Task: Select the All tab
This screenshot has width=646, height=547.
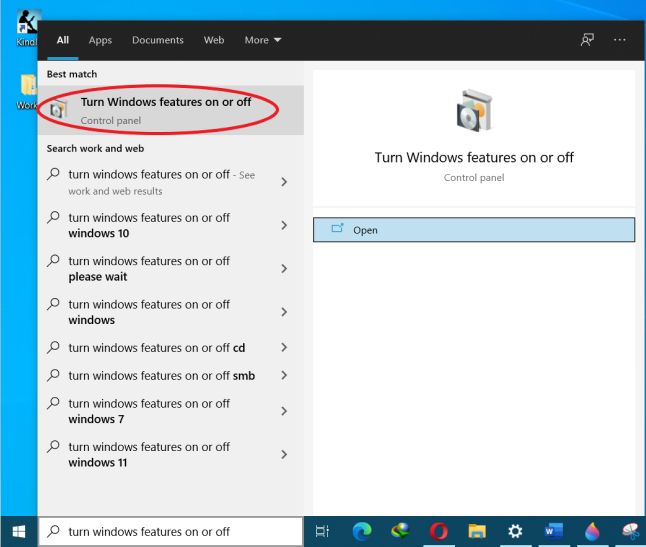Action: [63, 40]
